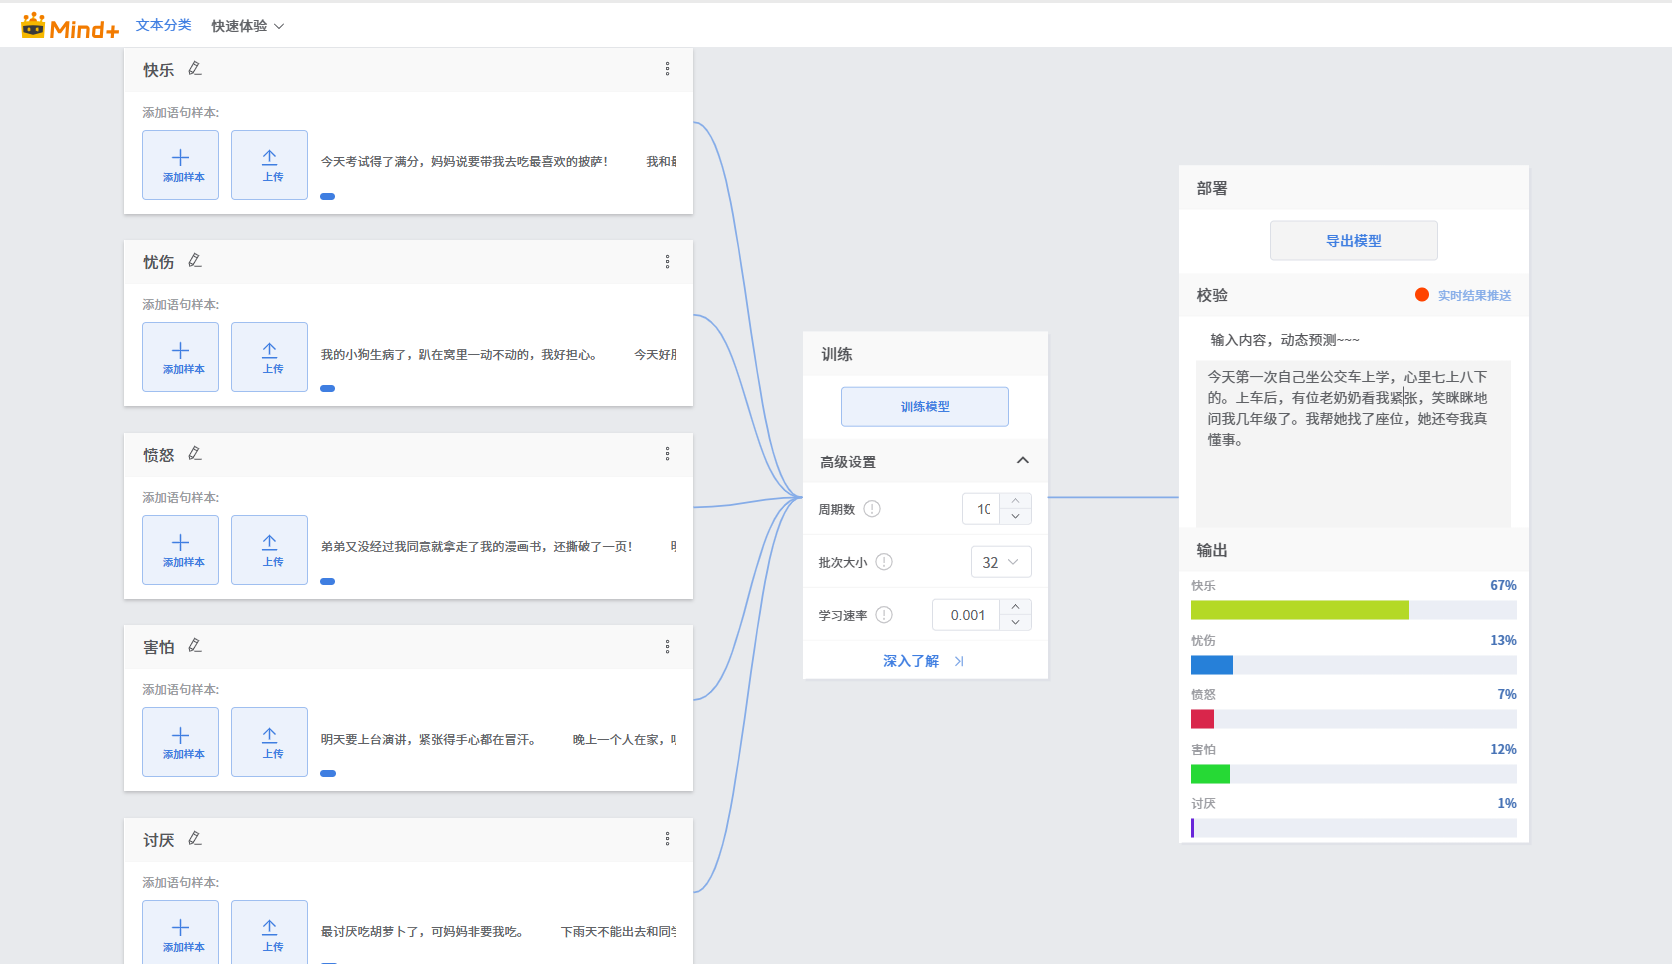
Task: Open the 批次大小 dropdown showing 32
Action: (x=1000, y=562)
